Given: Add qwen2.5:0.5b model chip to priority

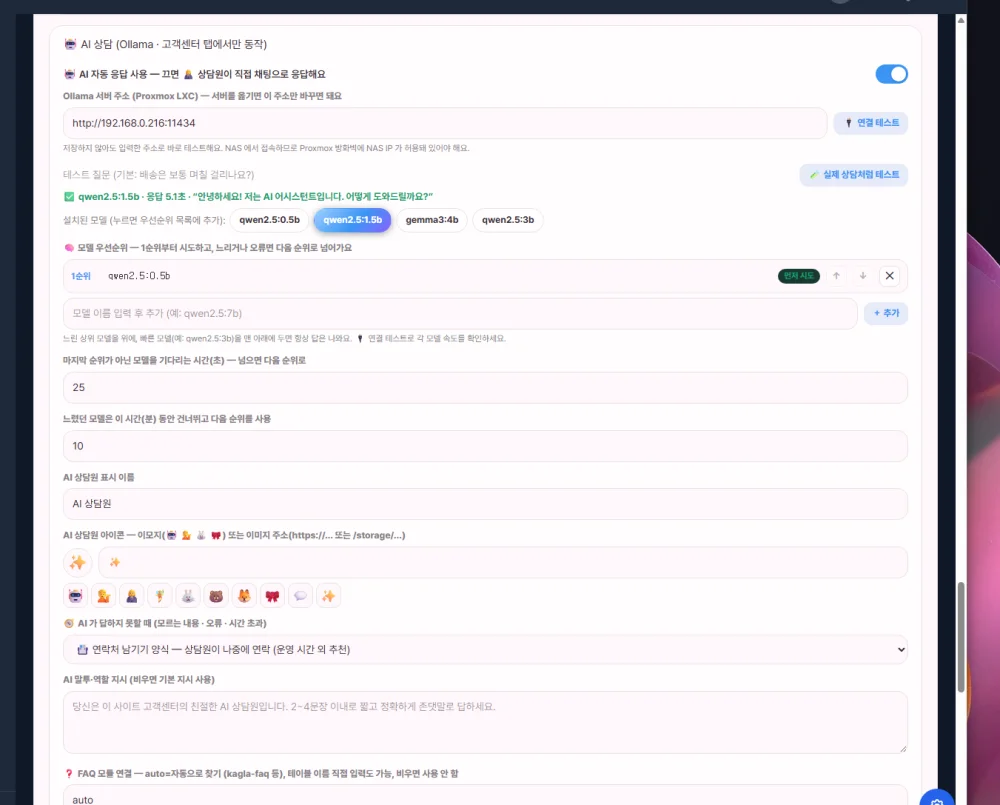Looking at the screenshot, I should 269,220.
